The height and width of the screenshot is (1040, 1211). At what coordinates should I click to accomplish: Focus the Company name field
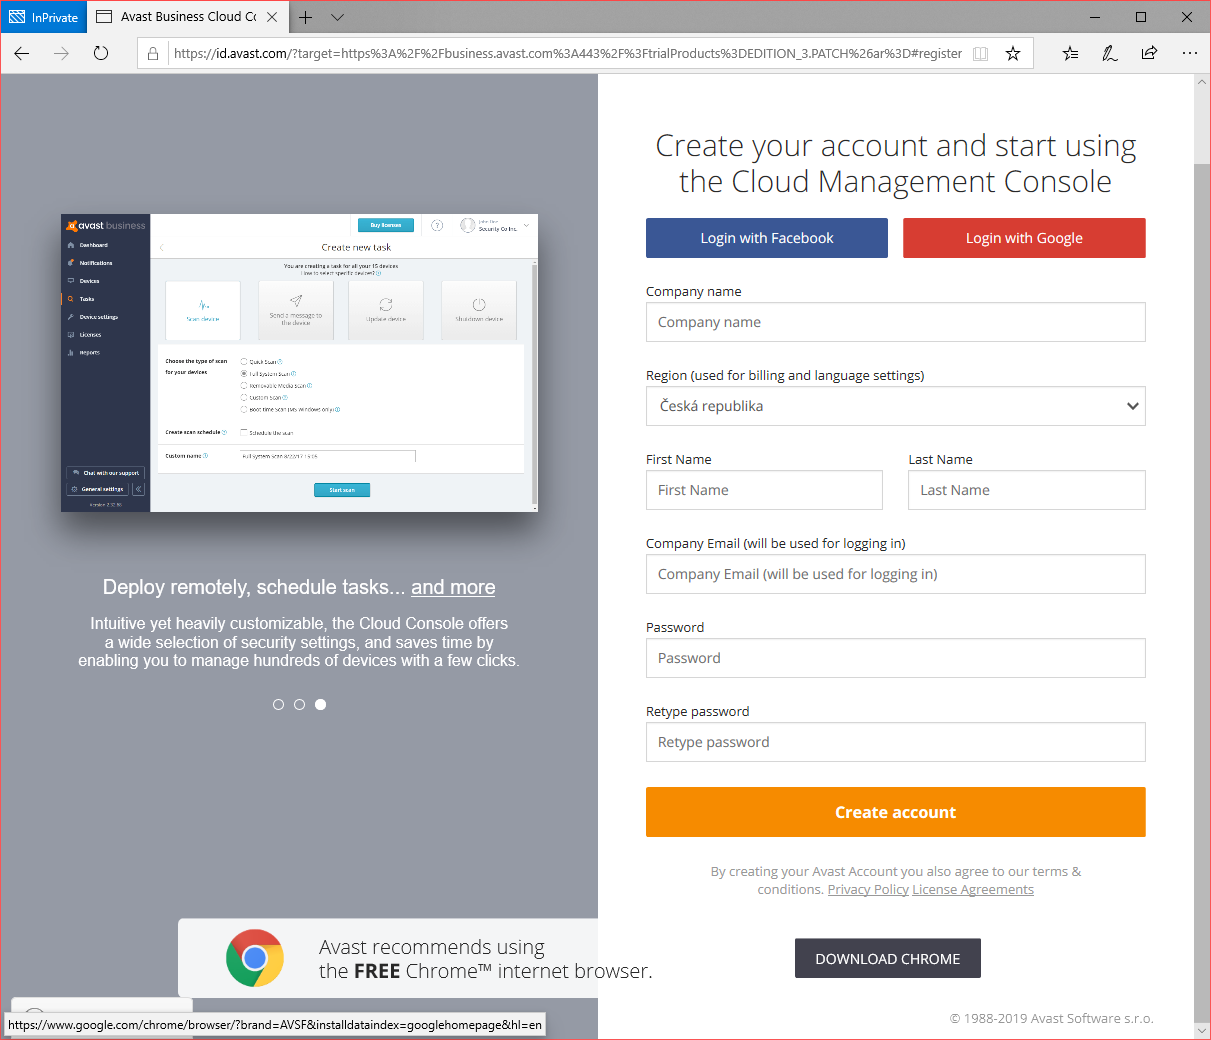pyautogui.click(x=896, y=322)
